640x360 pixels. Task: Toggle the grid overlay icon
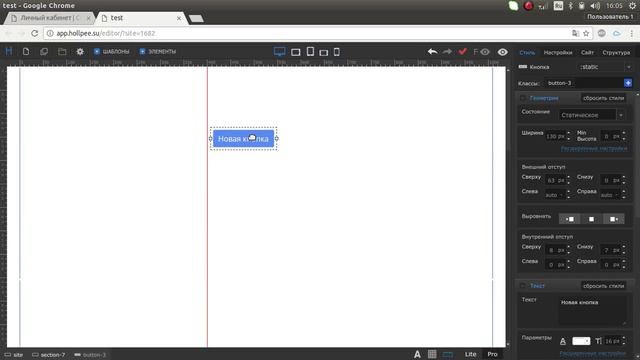pyautogui.click(x=432, y=354)
